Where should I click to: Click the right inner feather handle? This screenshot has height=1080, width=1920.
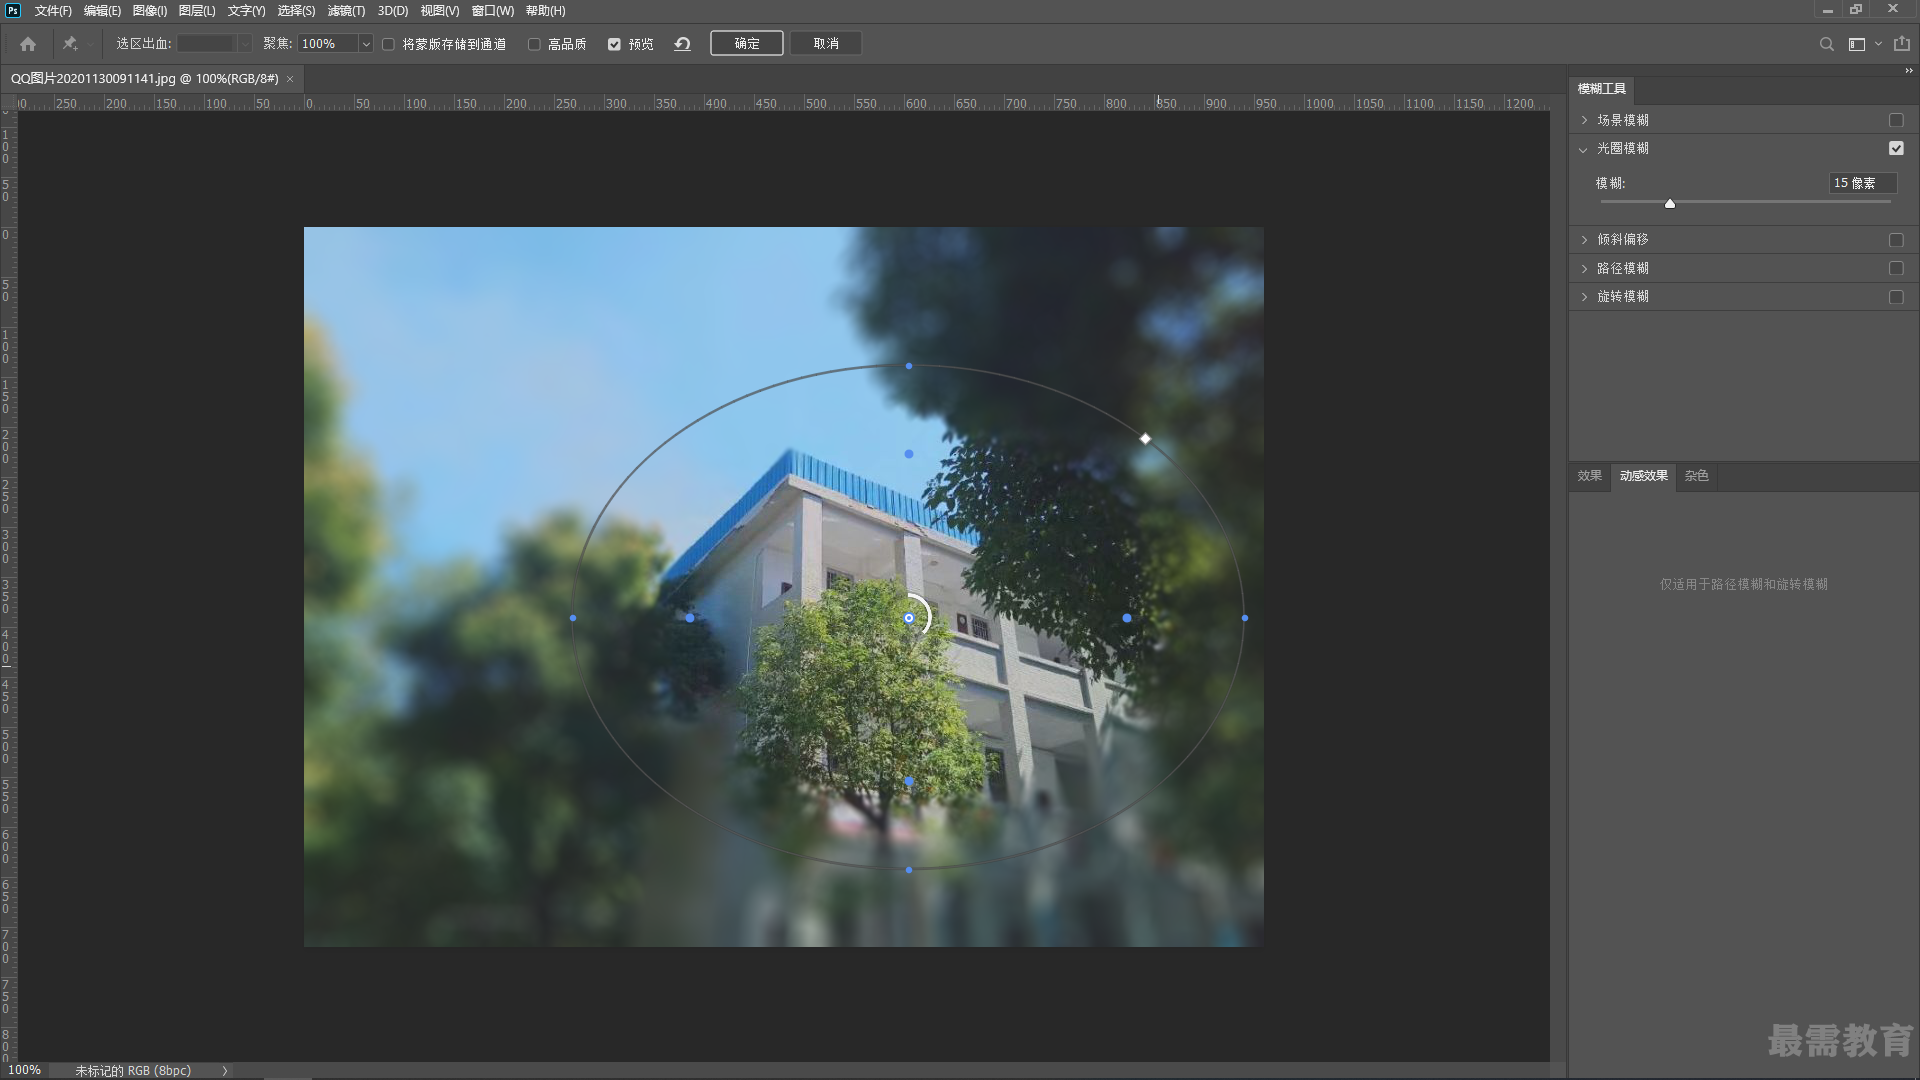pos(1127,618)
